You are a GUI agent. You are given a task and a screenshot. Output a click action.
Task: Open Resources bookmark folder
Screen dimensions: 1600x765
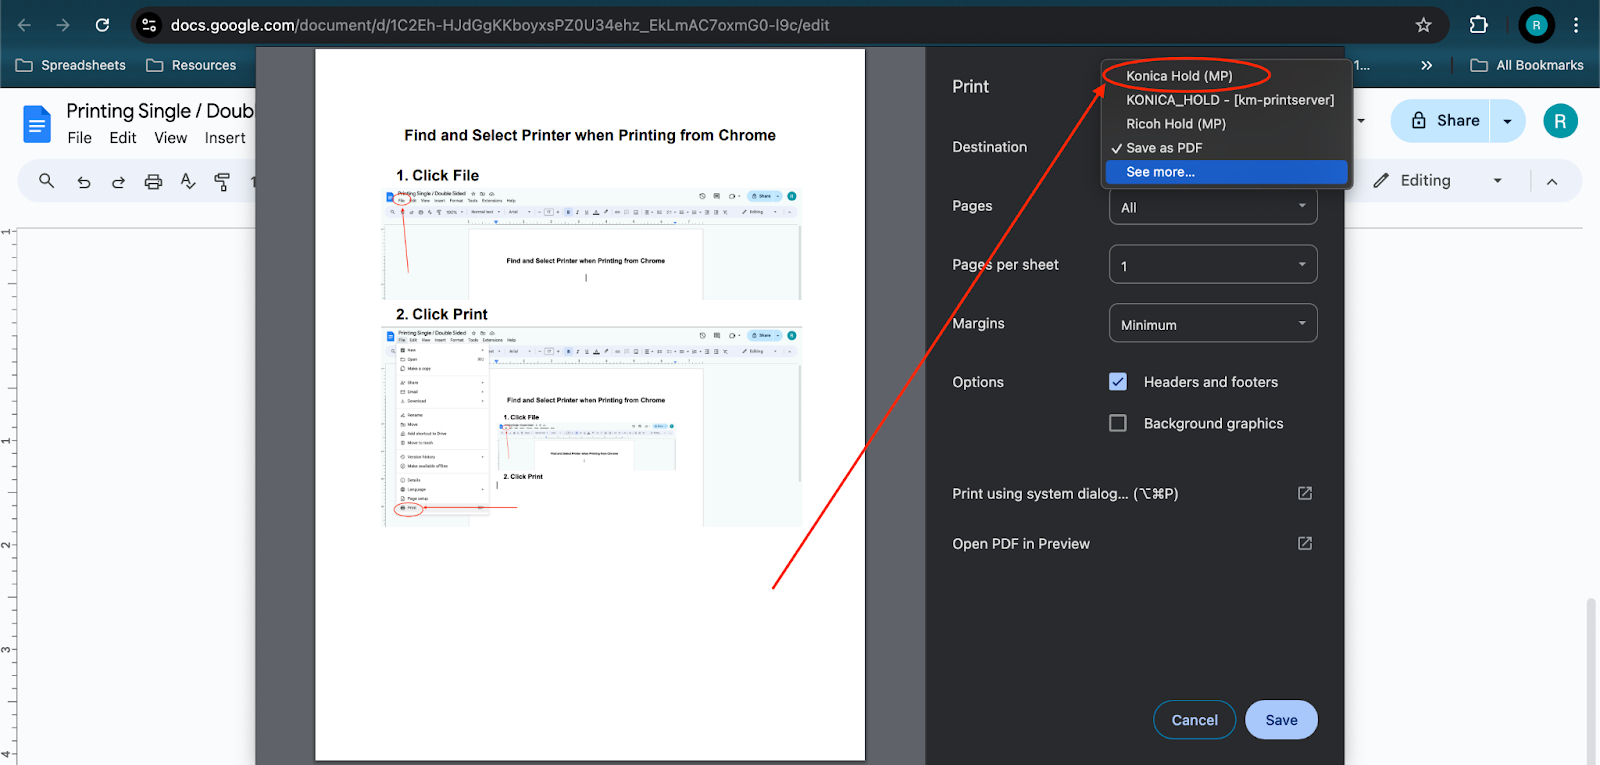click(191, 65)
